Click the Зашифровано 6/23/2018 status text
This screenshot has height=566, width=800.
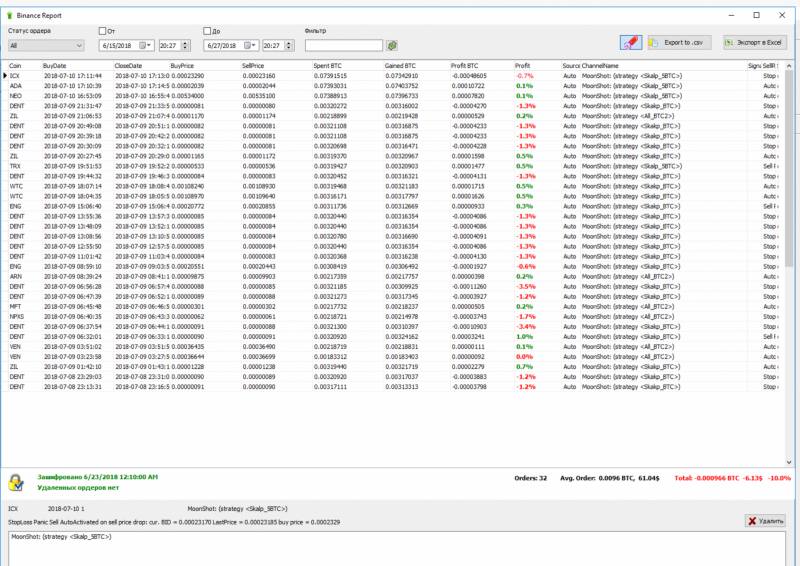point(97,477)
